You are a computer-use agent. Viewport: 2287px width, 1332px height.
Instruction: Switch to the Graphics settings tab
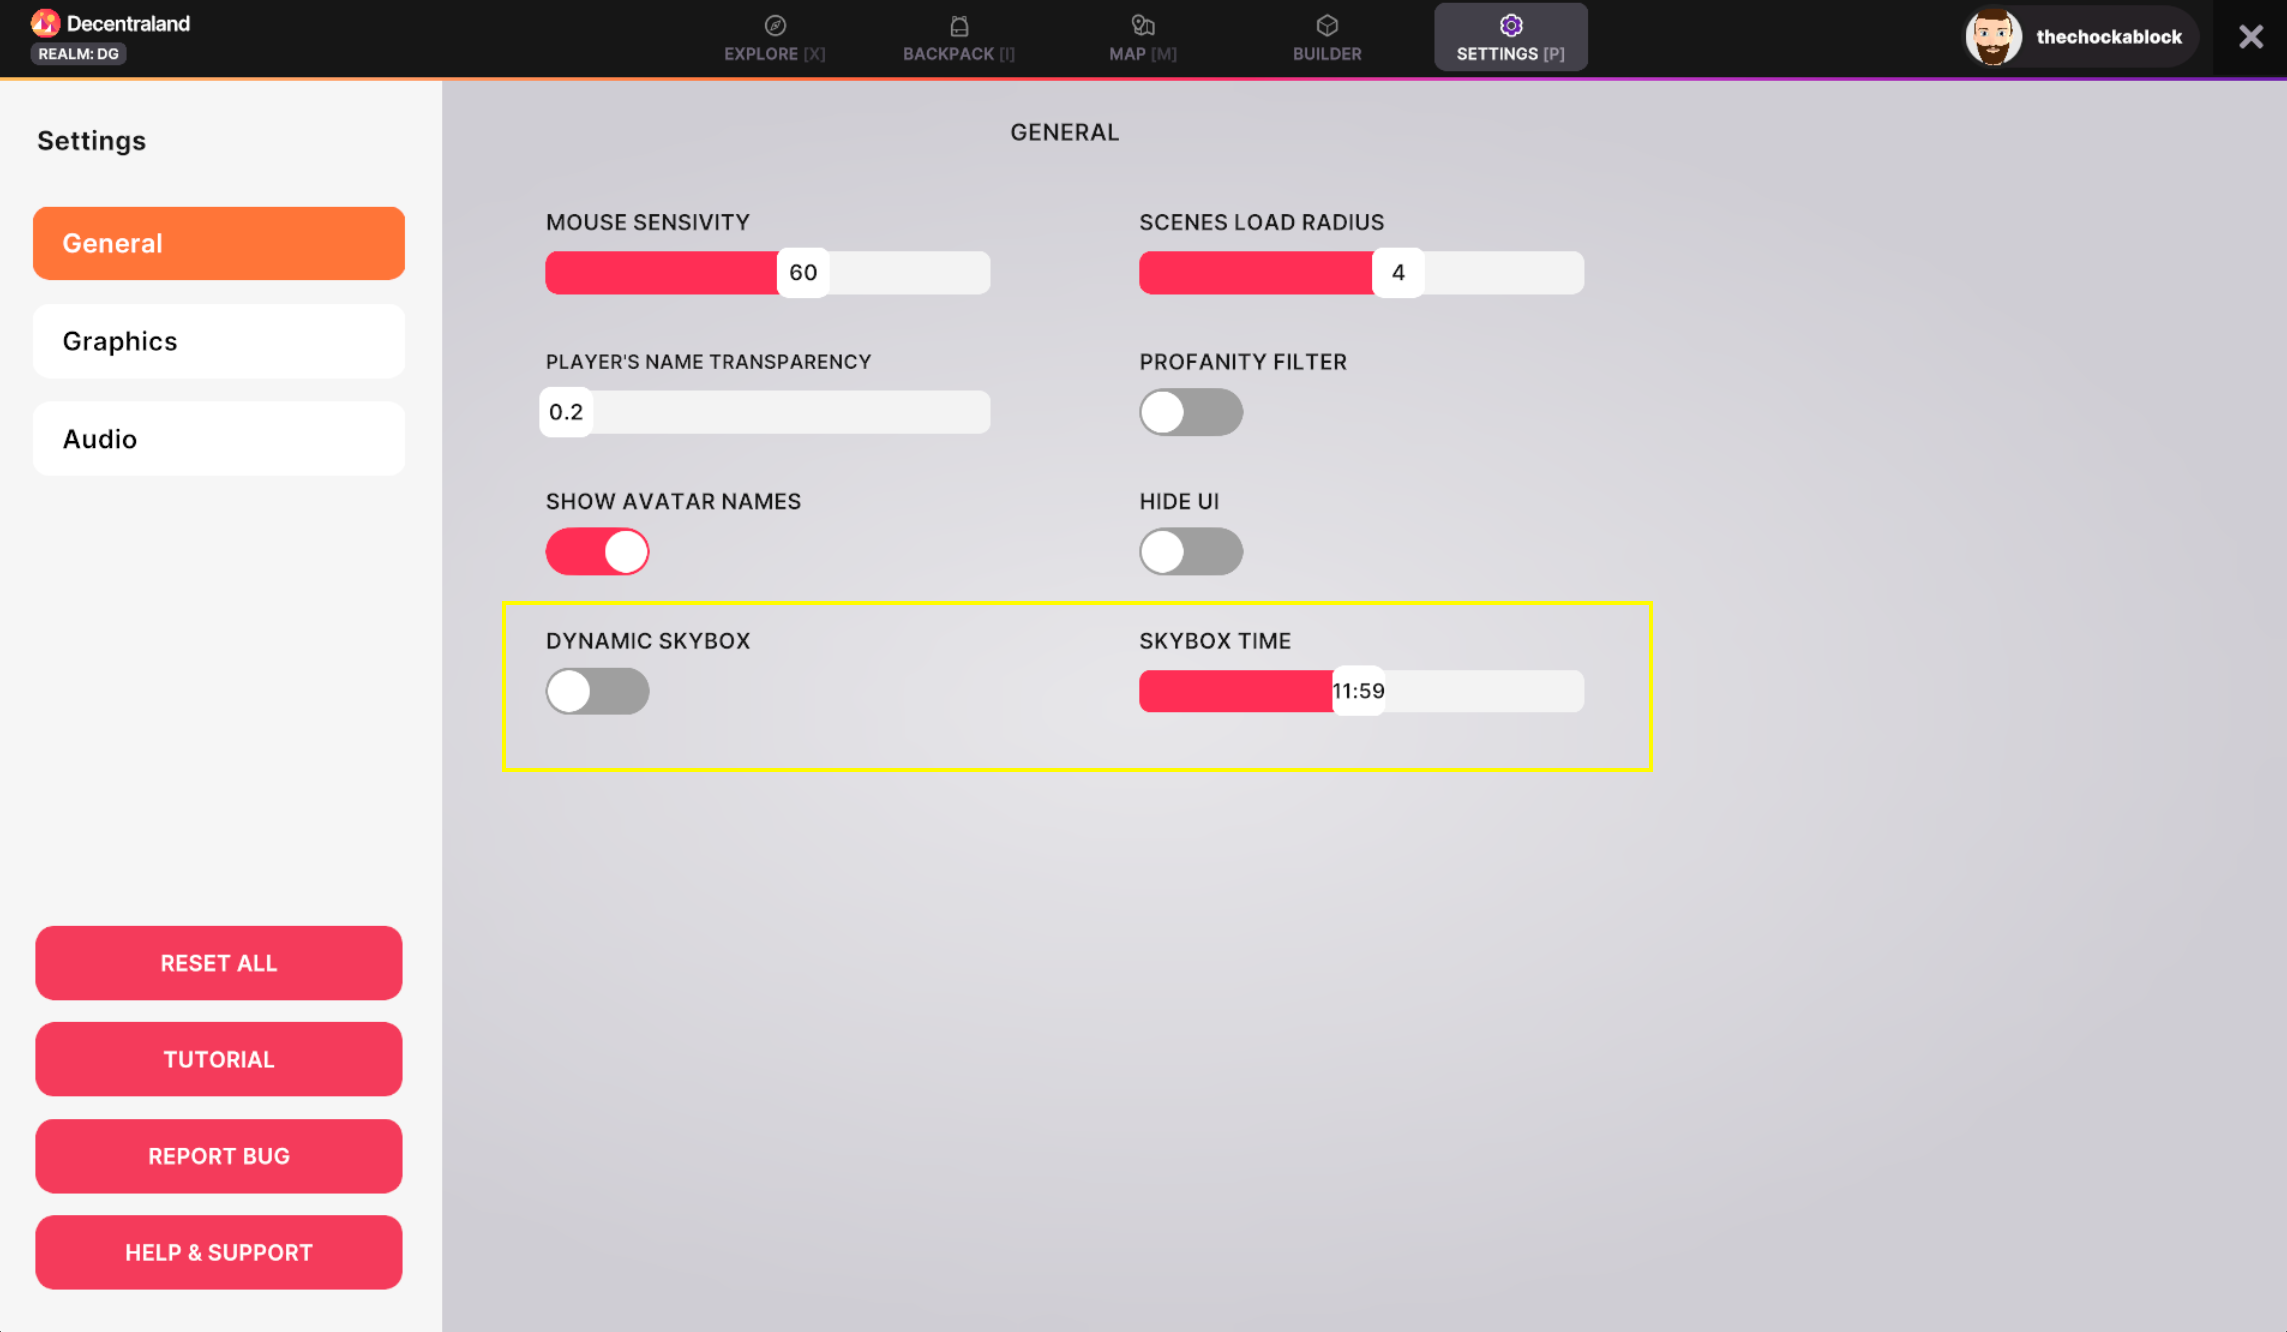click(219, 341)
